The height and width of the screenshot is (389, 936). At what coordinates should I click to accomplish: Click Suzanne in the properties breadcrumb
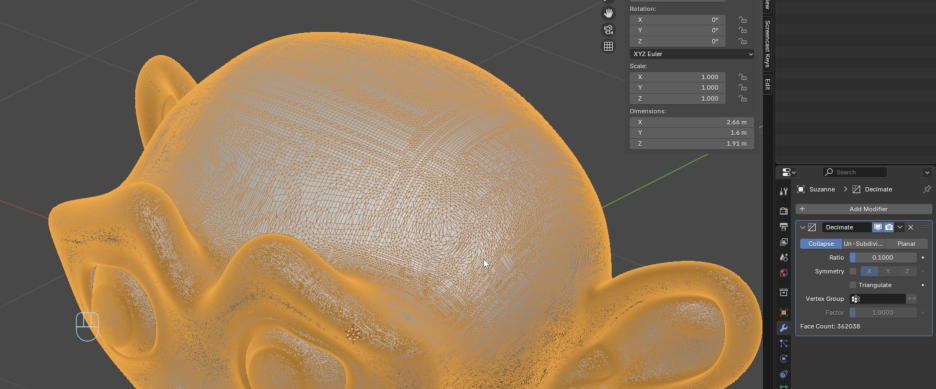point(823,189)
